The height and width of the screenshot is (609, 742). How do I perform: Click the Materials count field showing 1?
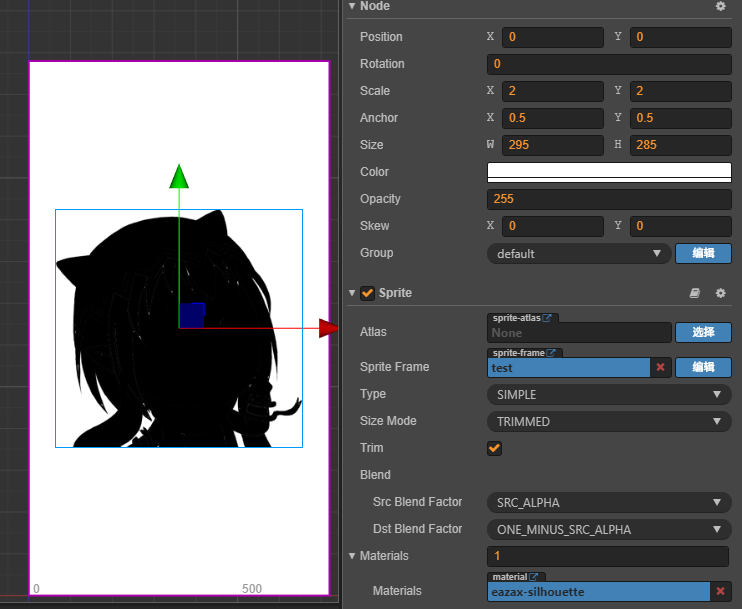(608, 556)
